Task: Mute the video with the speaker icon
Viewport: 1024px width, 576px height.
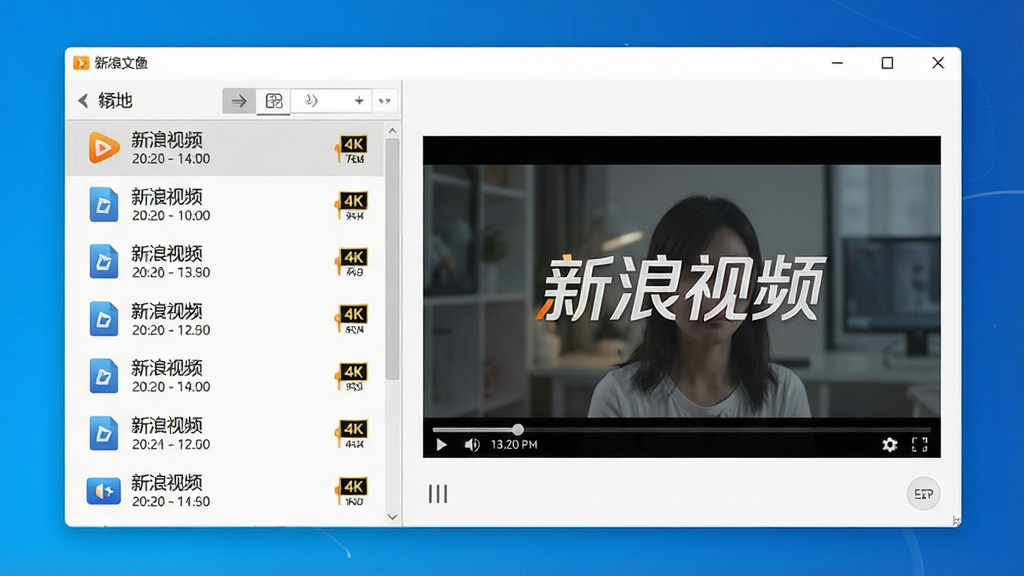Action: point(472,445)
